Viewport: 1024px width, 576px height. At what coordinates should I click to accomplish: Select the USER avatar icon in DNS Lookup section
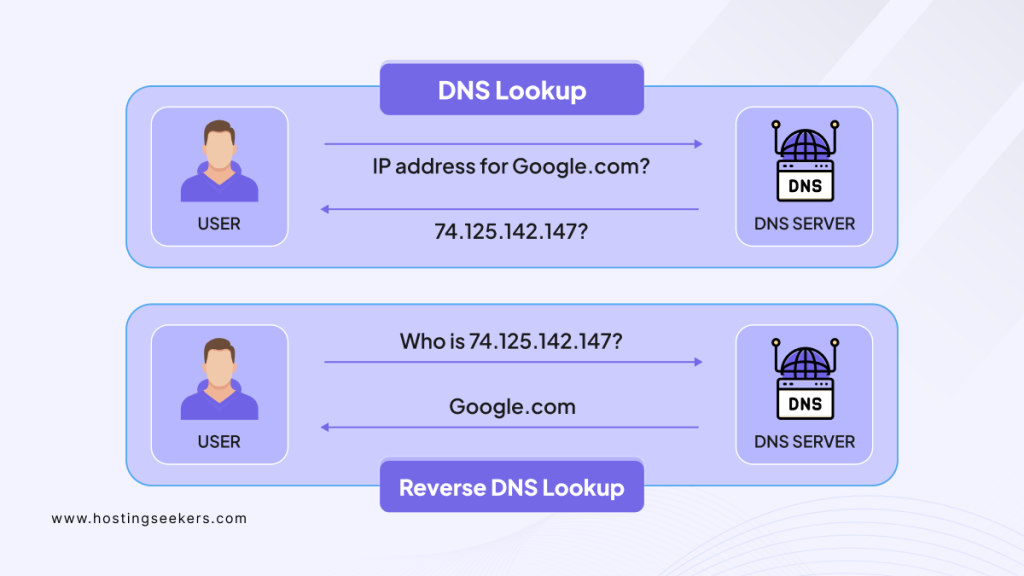point(219,160)
